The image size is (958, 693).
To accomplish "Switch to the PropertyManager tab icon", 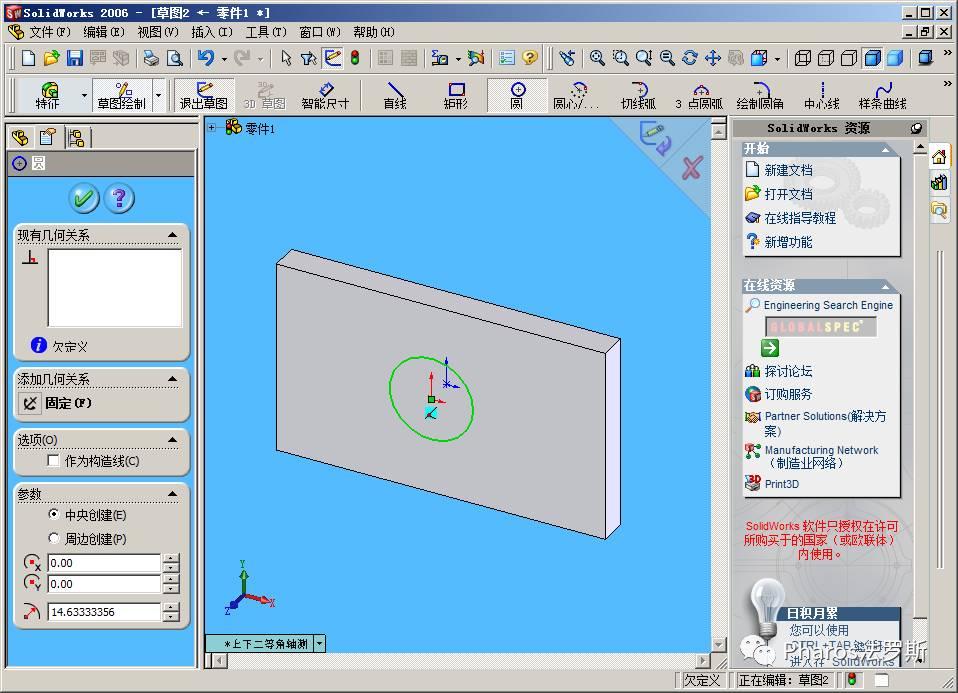I will (48, 138).
